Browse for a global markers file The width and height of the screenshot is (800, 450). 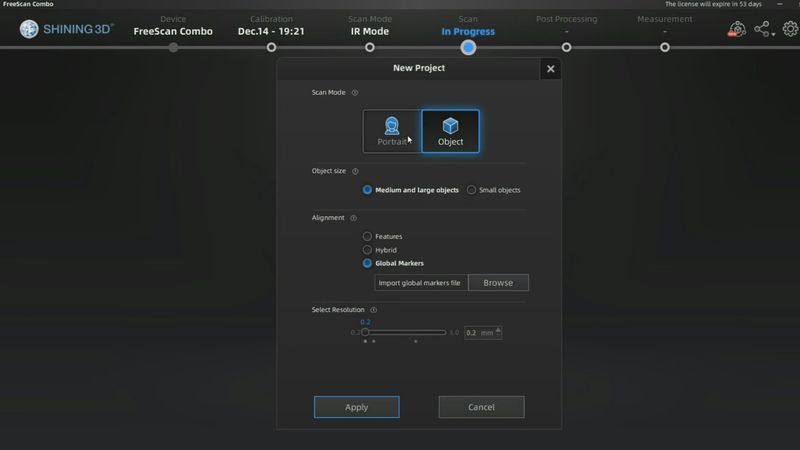pos(498,283)
